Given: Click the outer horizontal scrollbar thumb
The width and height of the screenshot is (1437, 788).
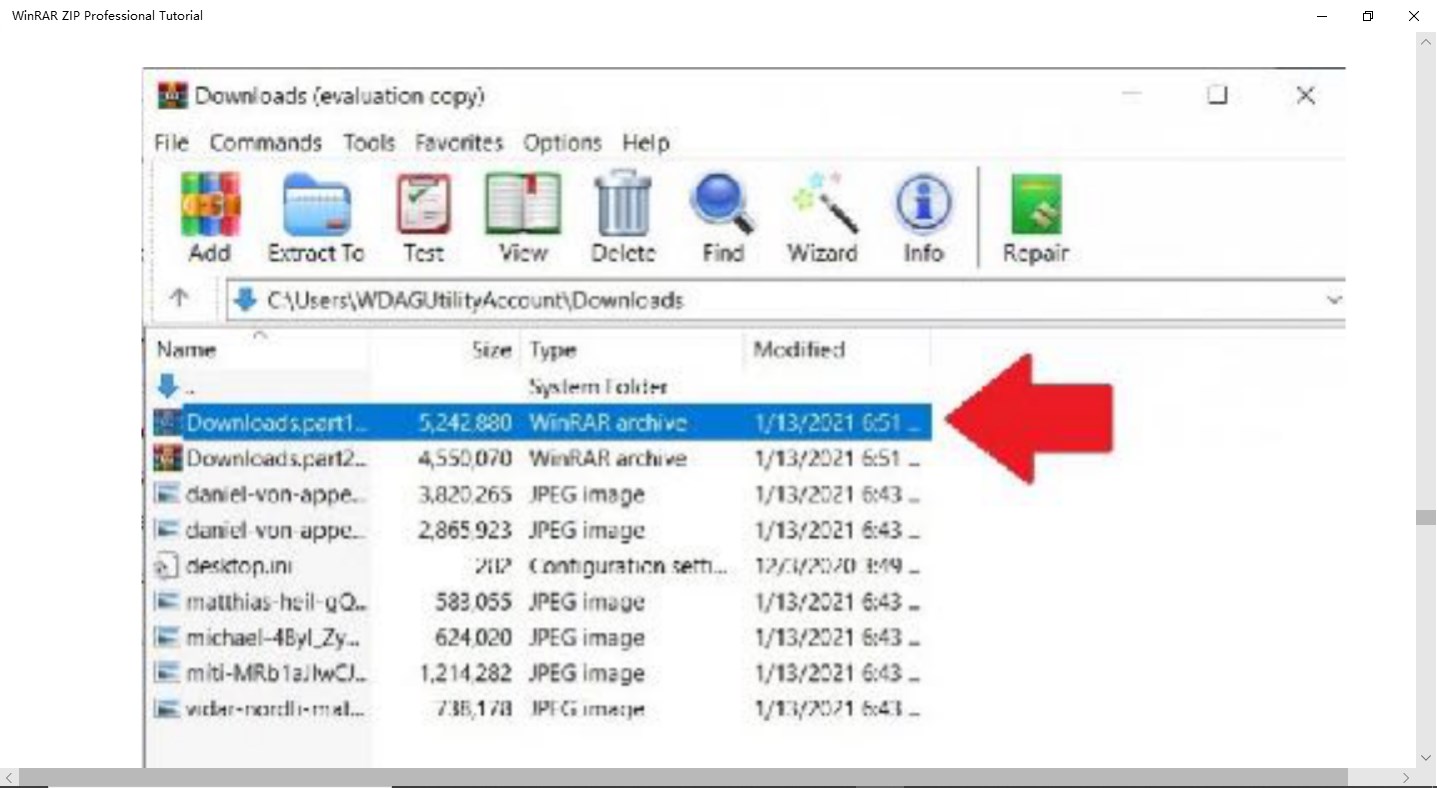Looking at the screenshot, I should click(683, 777).
